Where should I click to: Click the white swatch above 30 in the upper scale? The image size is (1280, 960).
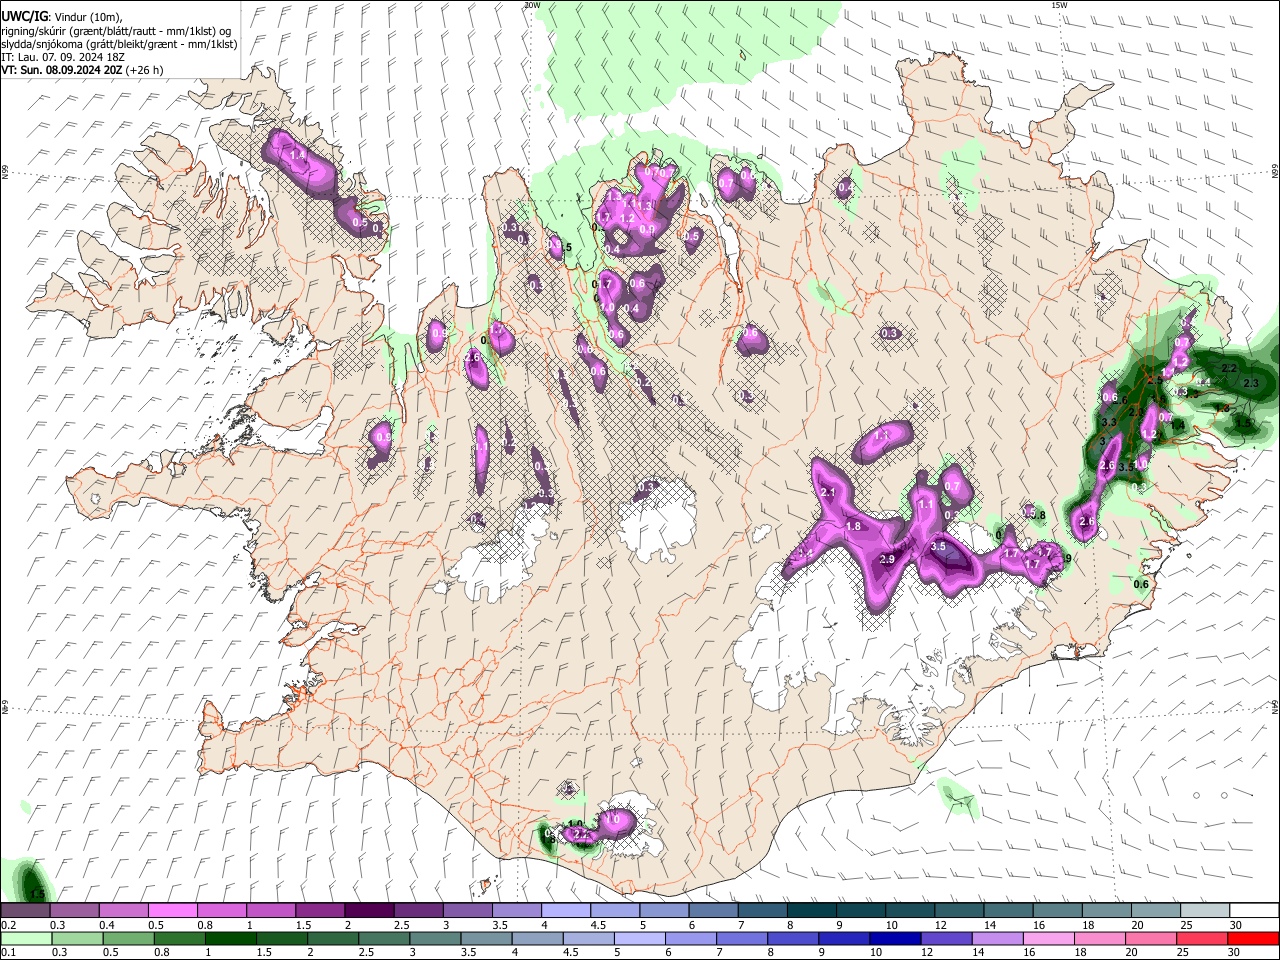tap(1252, 911)
